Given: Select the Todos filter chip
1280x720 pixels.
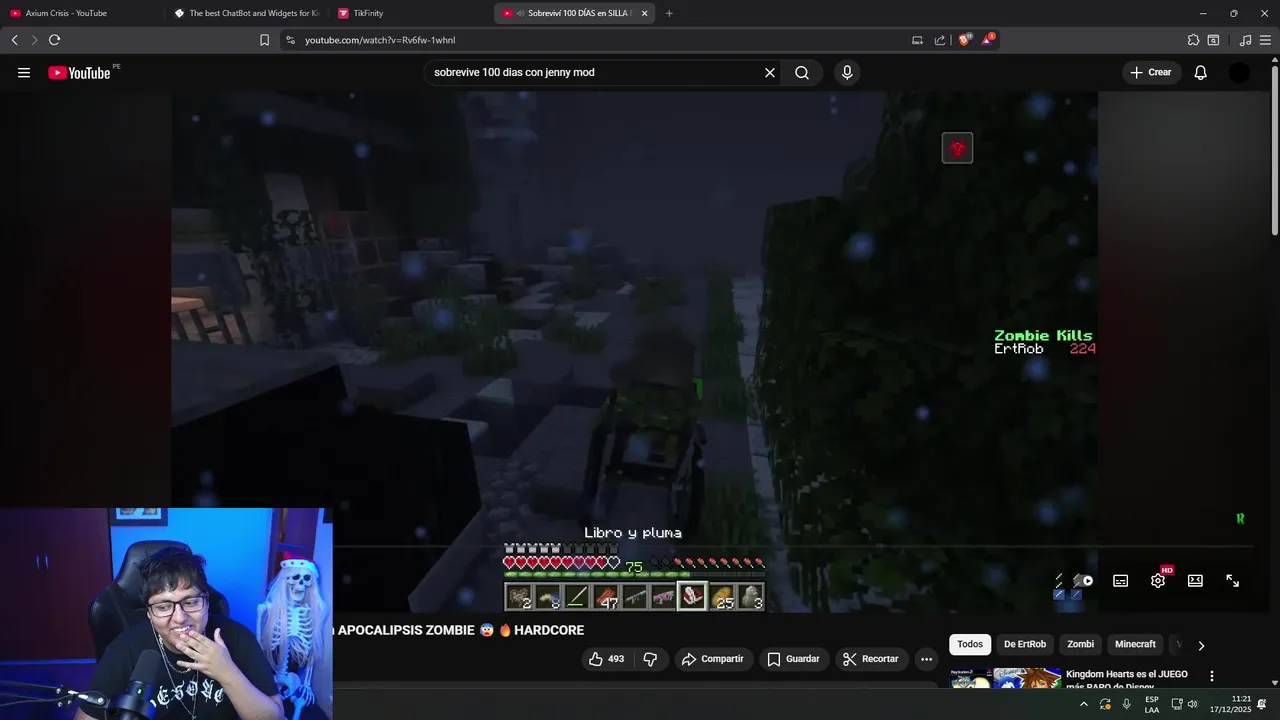Looking at the screenshot, I should click(x=970, y=645).
